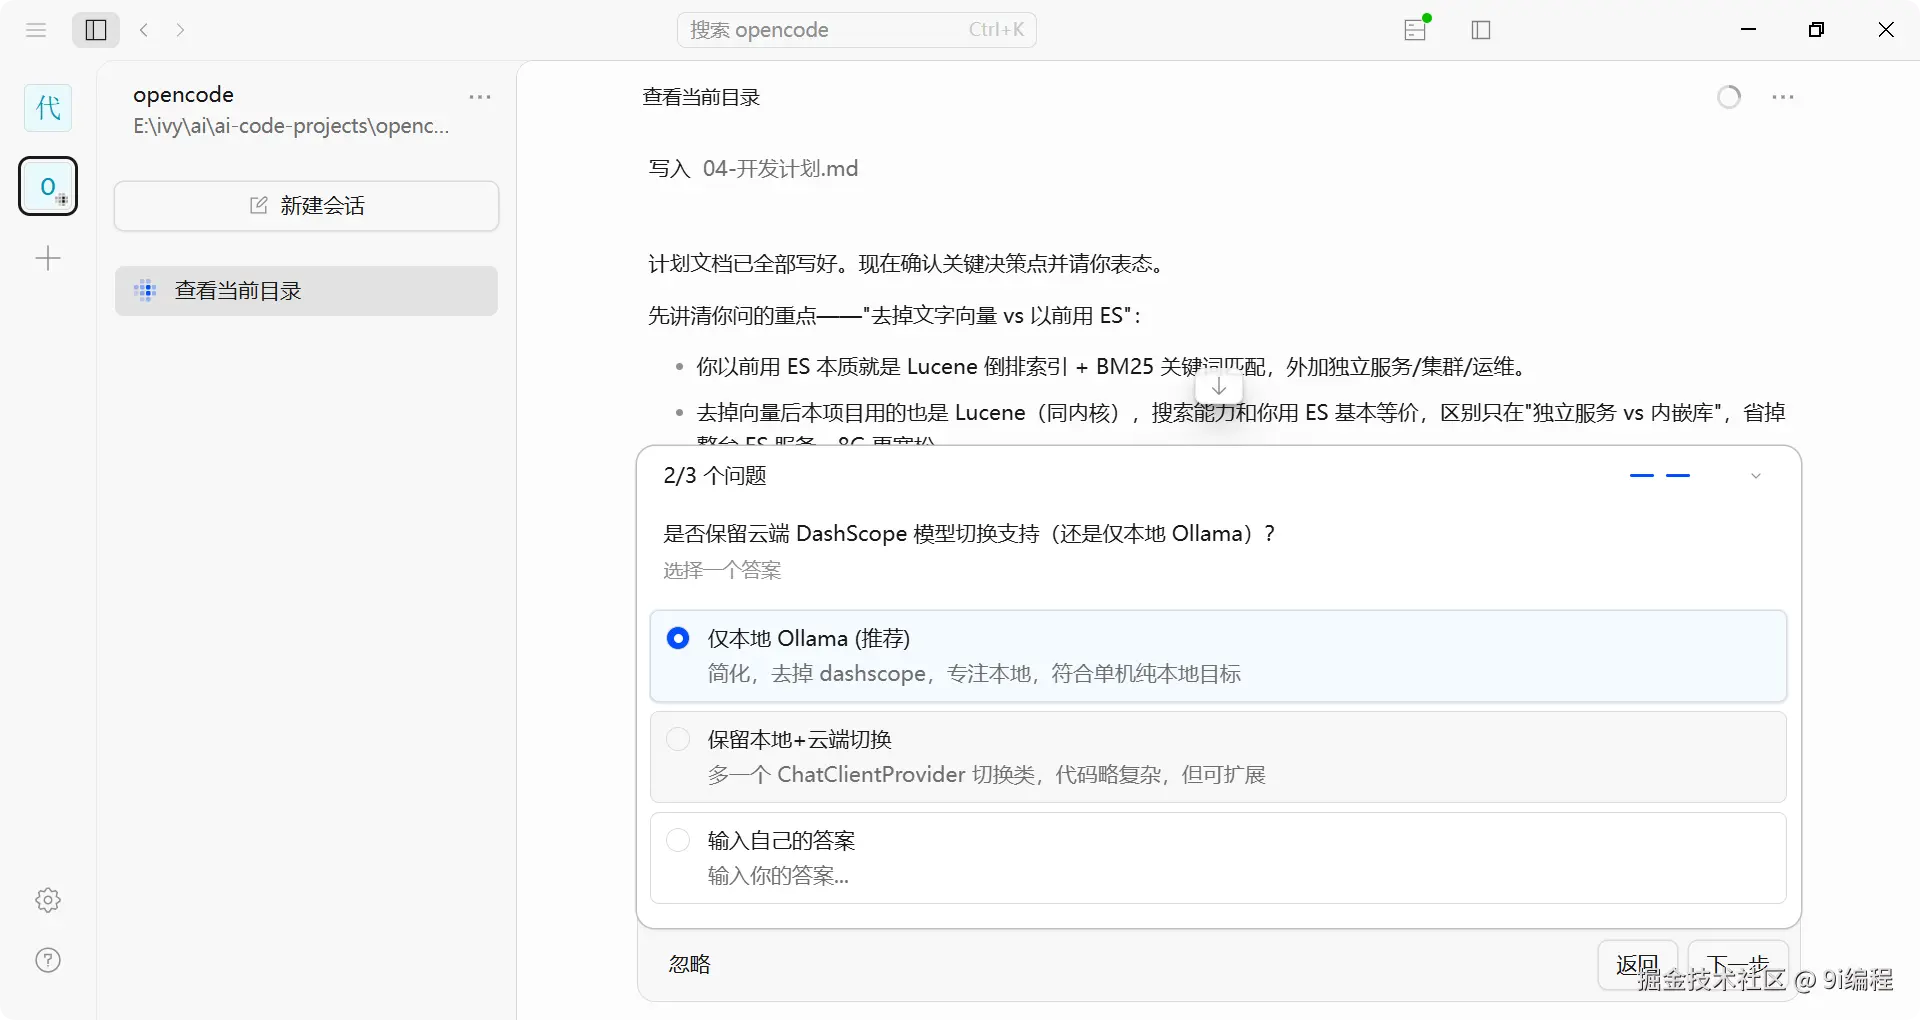Focus the 搜索 opencode search box
Screen dimensions: 1920x1020
pos(857,30)
